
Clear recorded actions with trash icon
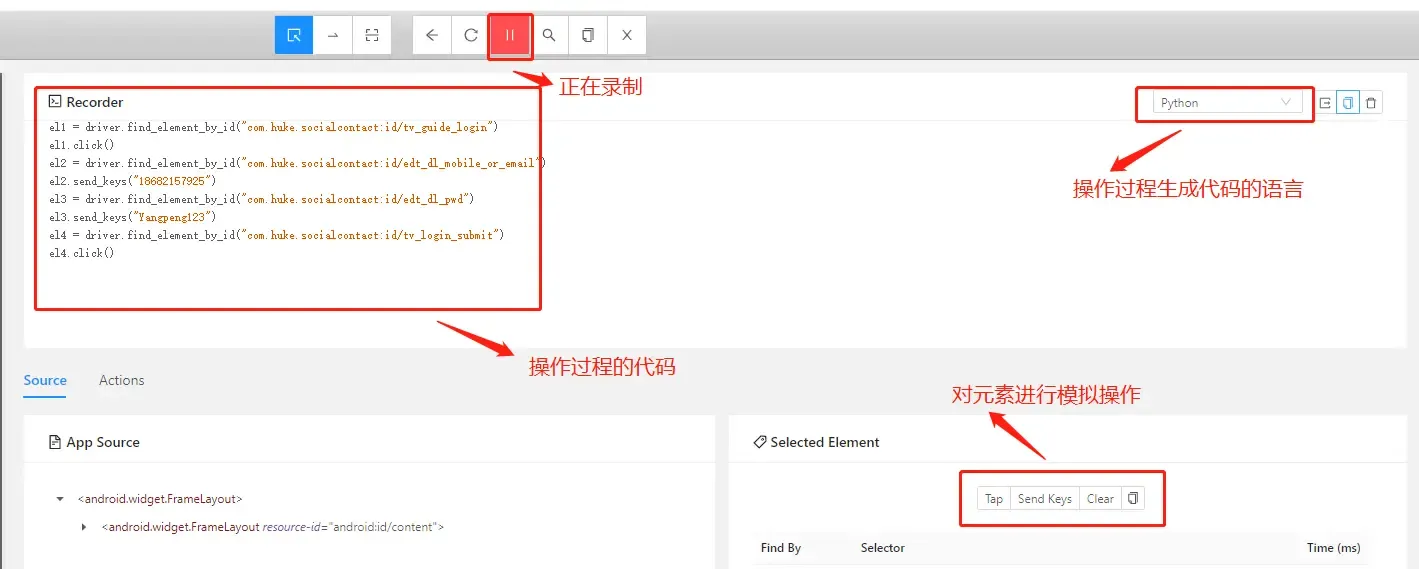1371,103
